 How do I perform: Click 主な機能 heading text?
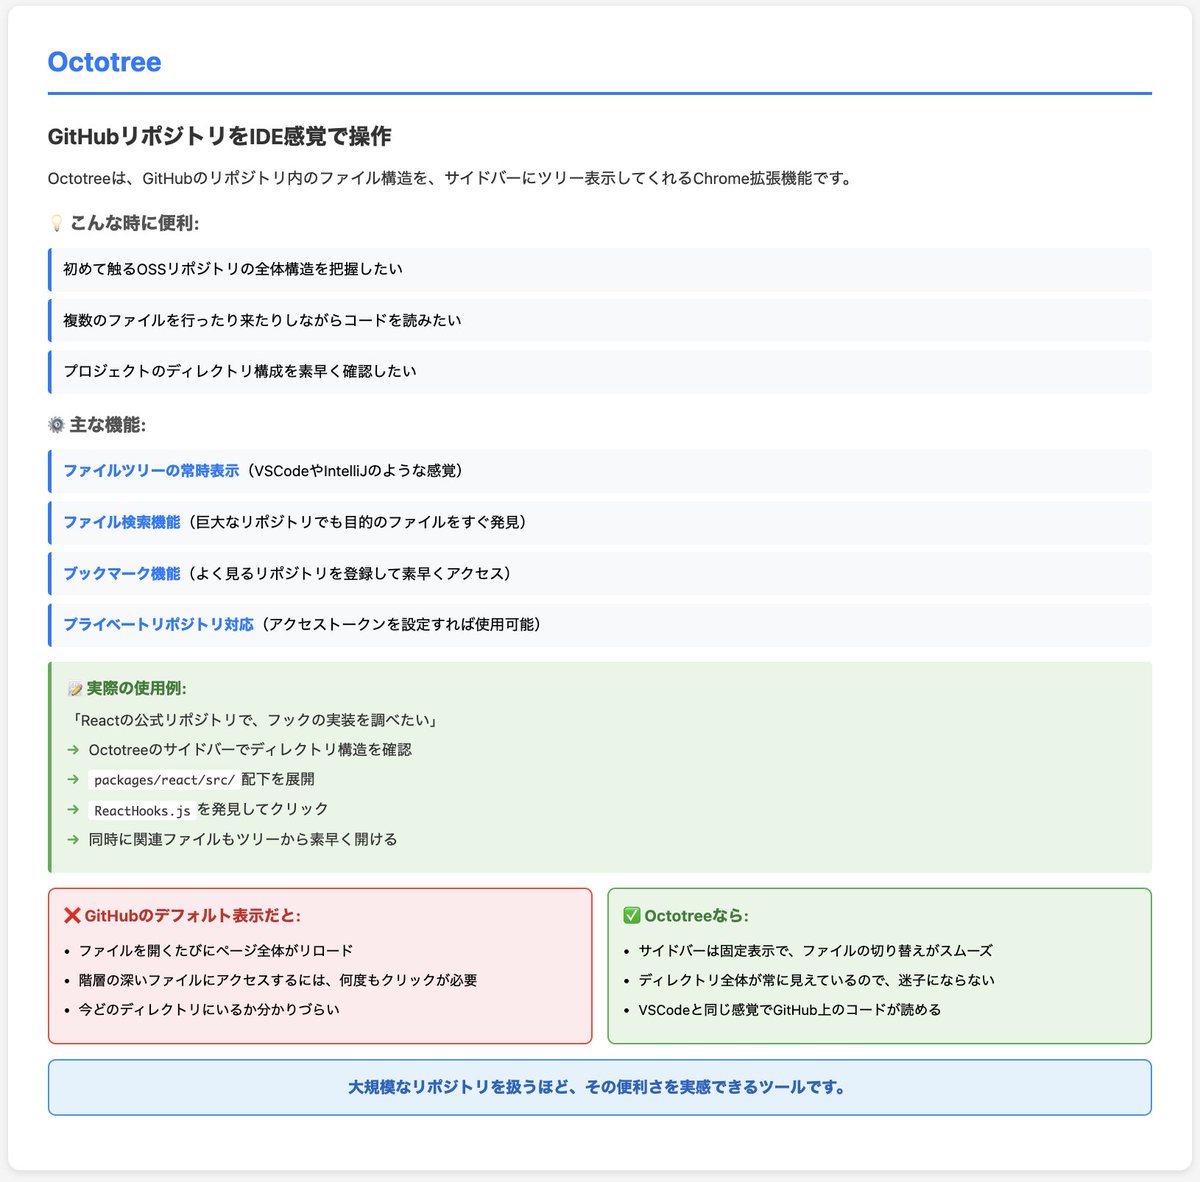pyautogui.click(x=107, y=425)
